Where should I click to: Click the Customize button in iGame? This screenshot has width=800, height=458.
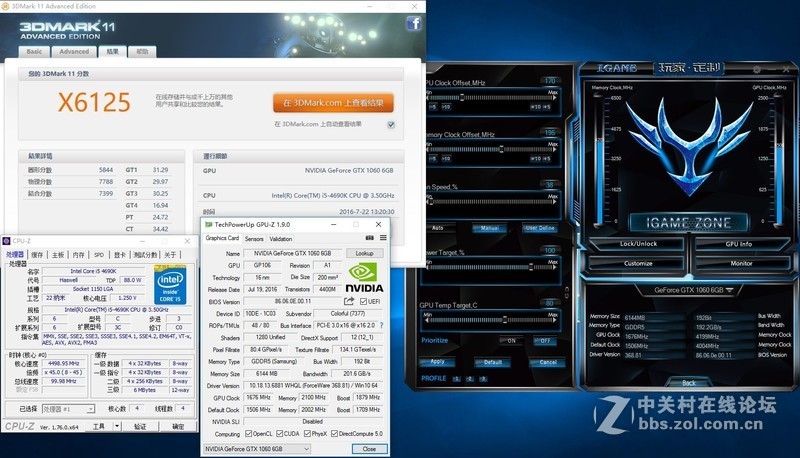(x=638, y=263)
